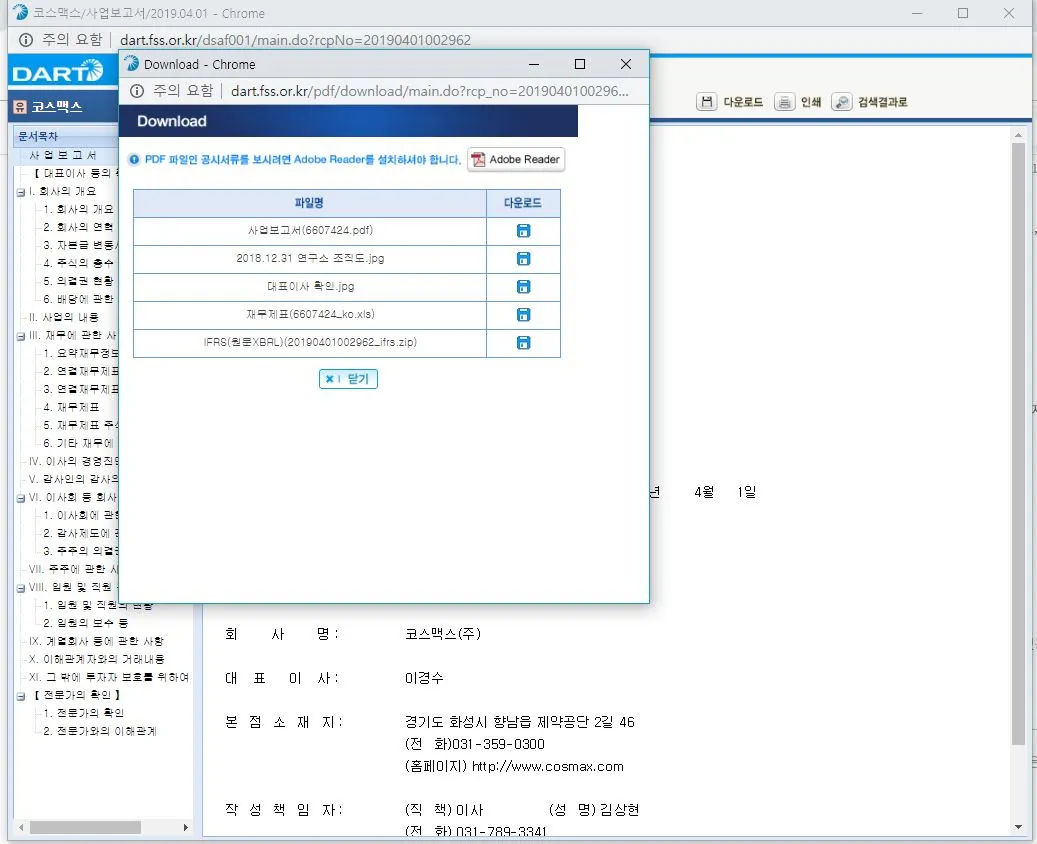1037x844 pixels.
Task: Click left arrow of tree horizontal scrollbar
Action: 21,827
